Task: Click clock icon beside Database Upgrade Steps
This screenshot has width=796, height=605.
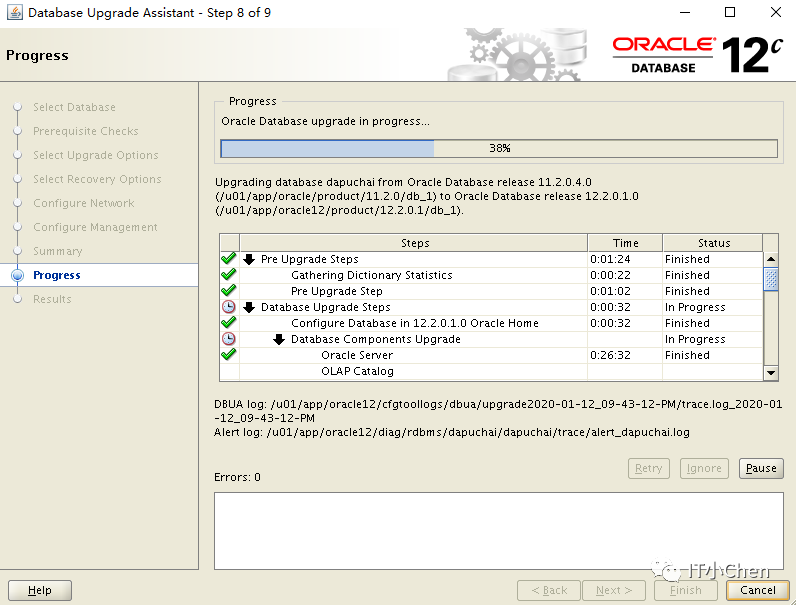Action: click(229, 307)
